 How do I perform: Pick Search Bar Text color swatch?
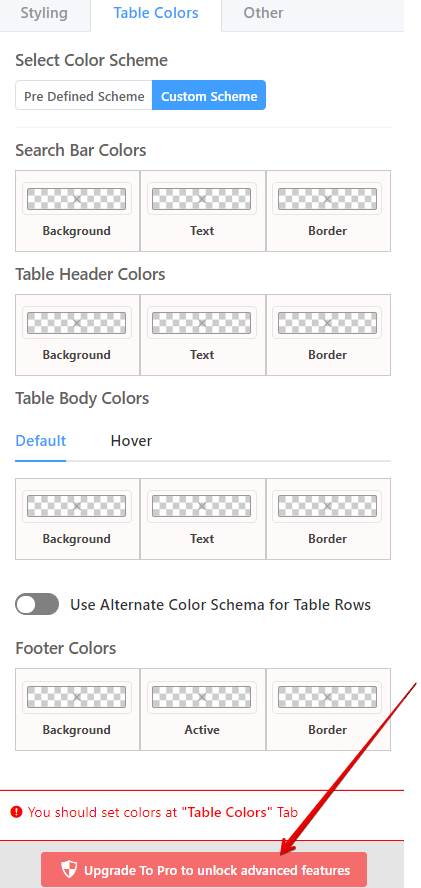pos(202,199)
